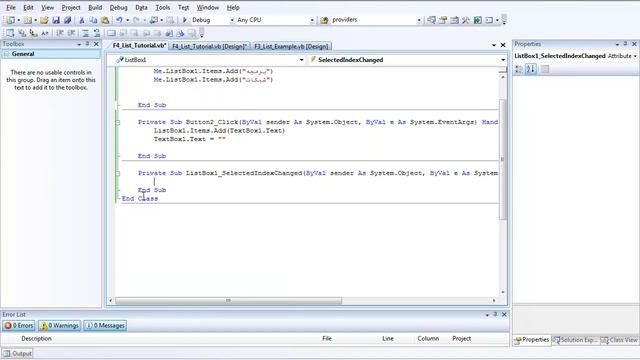Screen dimensions: 640x360
Task: Open the Undo history dropdown arrow
Action: 127,20
